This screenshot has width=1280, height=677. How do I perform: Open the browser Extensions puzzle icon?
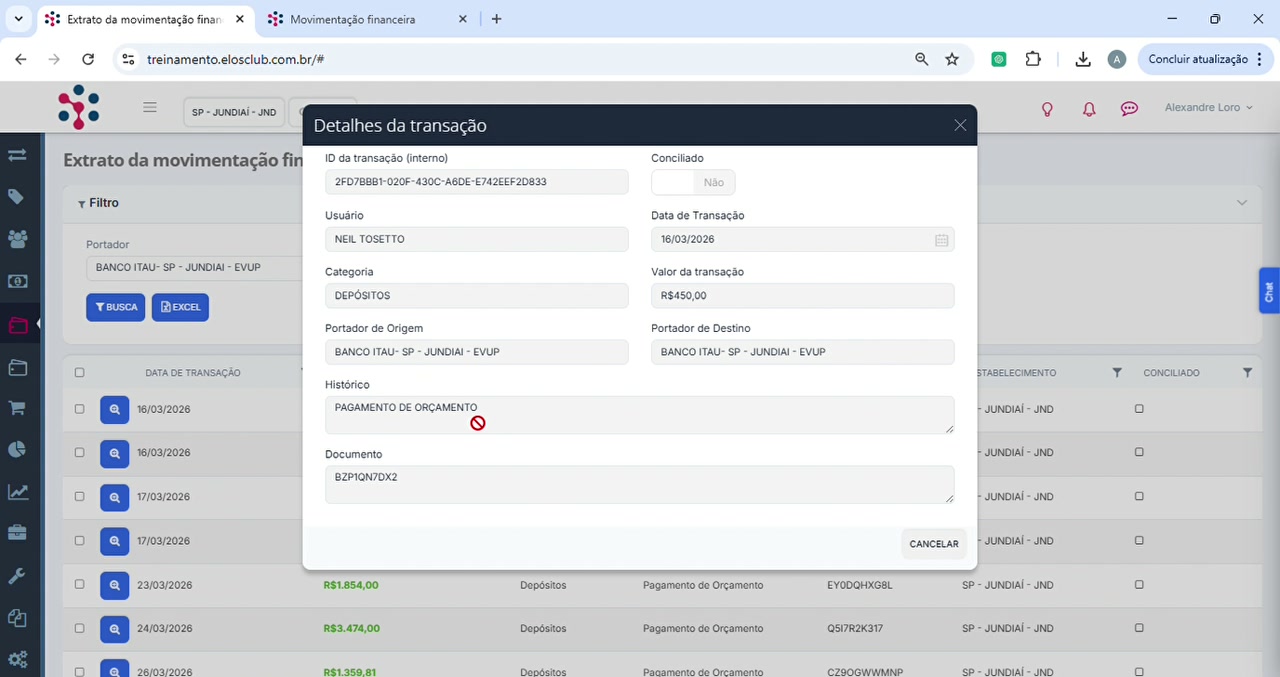1033,59
